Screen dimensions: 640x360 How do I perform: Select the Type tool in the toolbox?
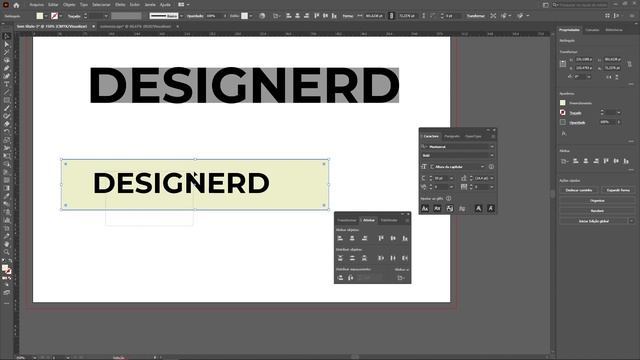click(x=7, y=84)
